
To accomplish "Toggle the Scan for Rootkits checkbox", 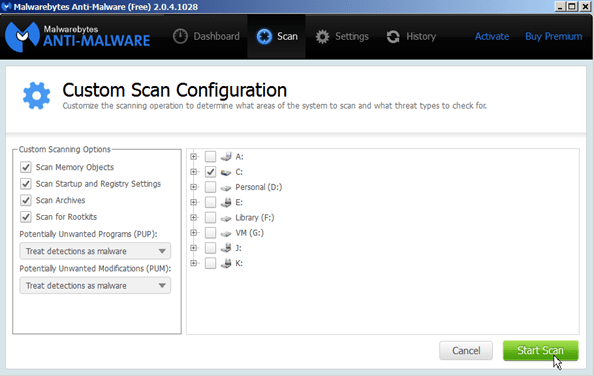I will tap(26, 217).
